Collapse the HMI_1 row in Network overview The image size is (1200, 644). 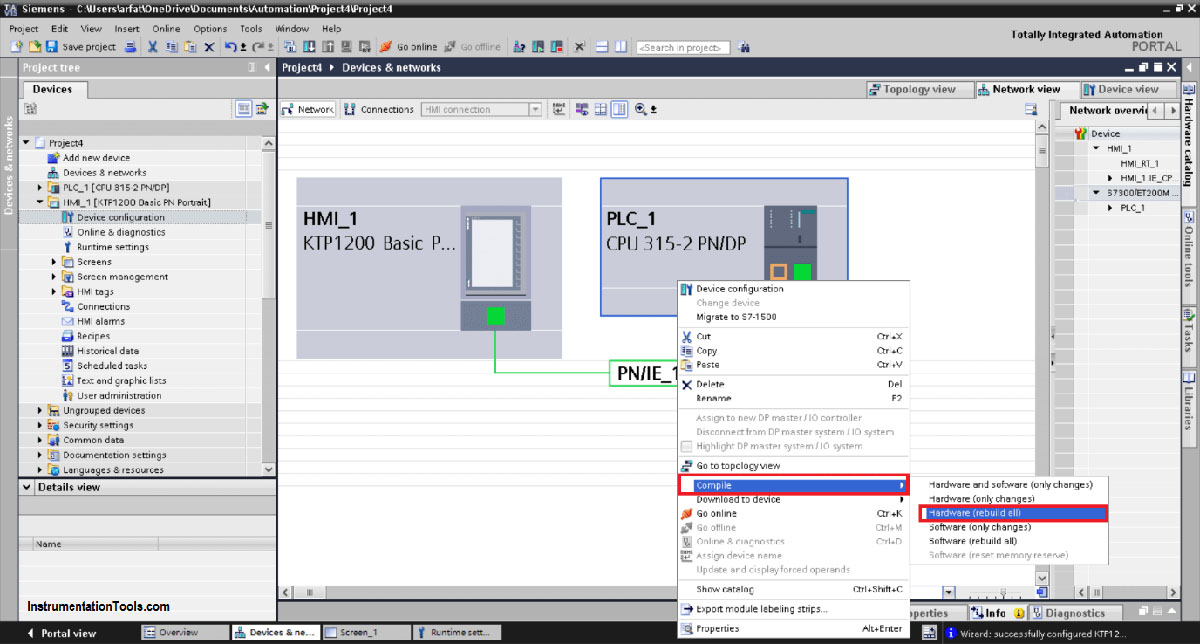tap(1095, 148)
